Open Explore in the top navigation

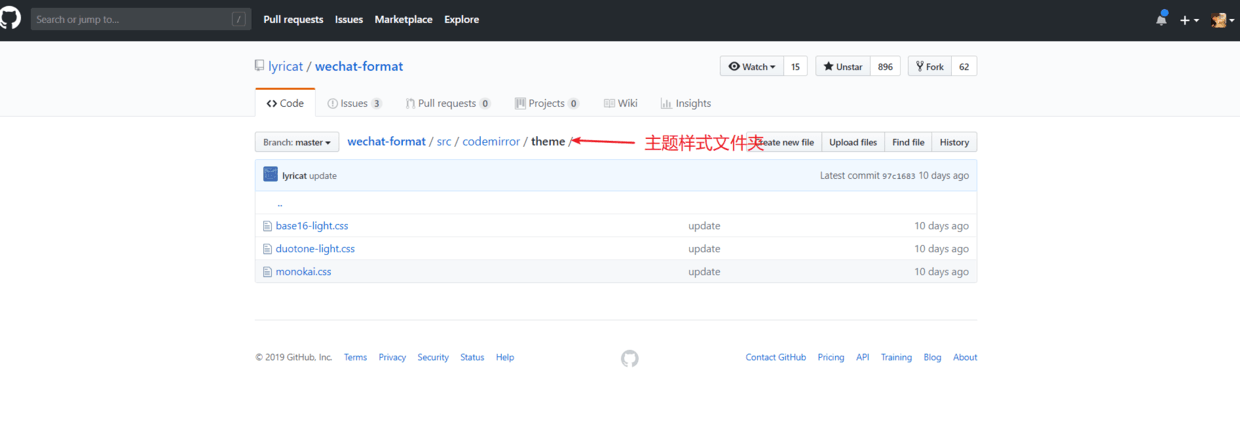point(462,19)
